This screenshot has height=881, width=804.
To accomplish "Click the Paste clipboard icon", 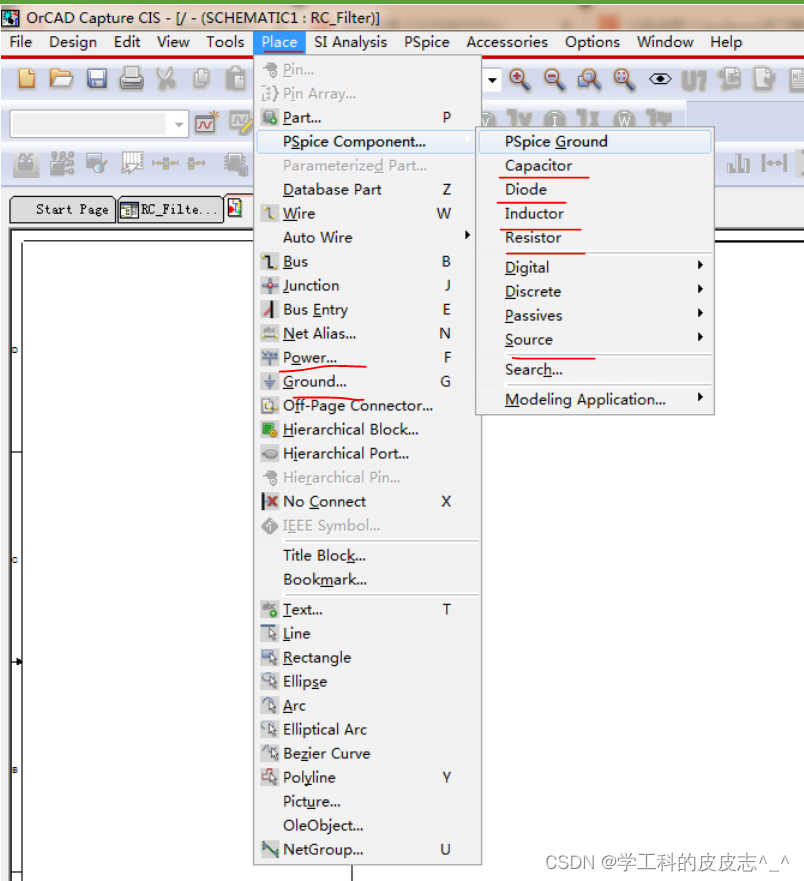I will click(236, 79).
